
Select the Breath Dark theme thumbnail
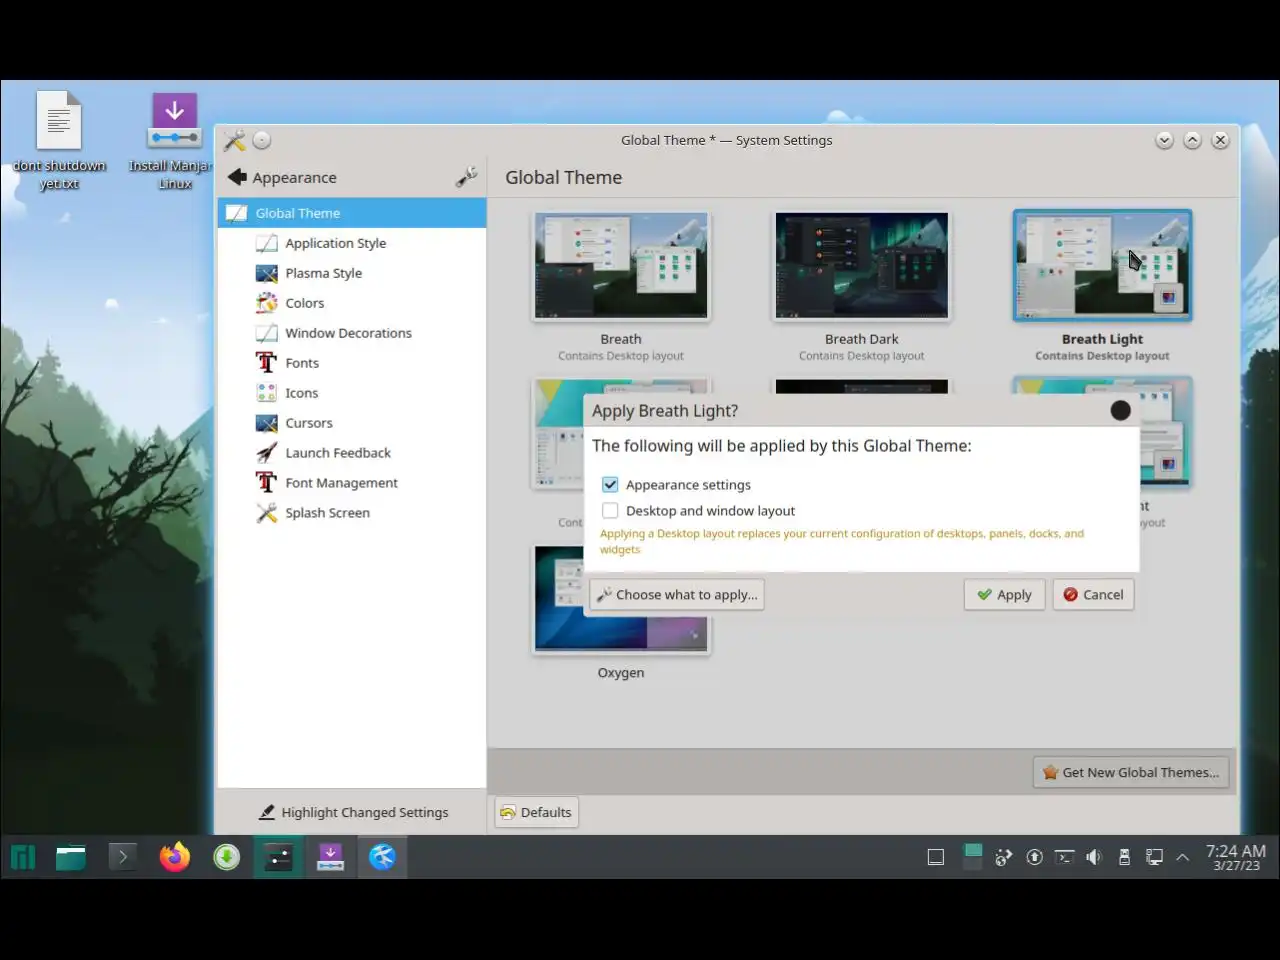(862, 266)
